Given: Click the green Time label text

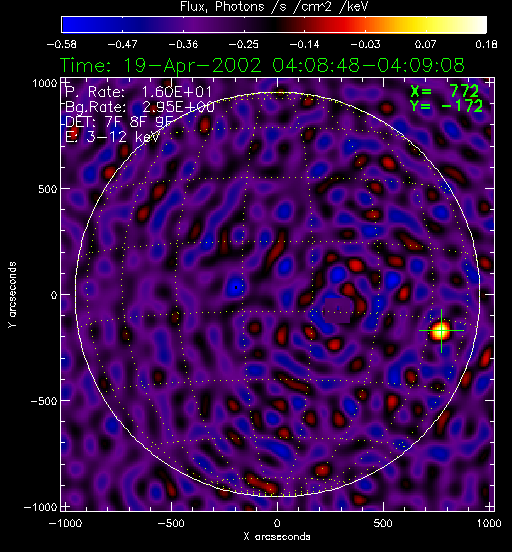Looking at the screenshot, I should (262, 65).
